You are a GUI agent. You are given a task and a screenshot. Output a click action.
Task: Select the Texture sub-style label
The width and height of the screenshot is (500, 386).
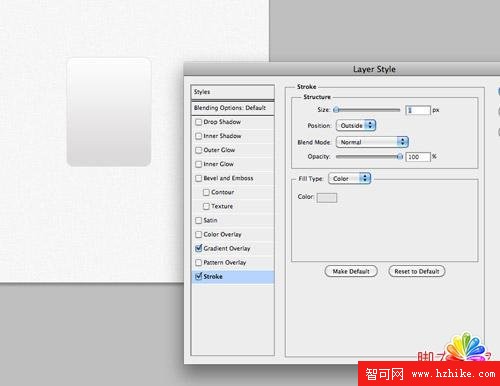[x=222, y=206]
